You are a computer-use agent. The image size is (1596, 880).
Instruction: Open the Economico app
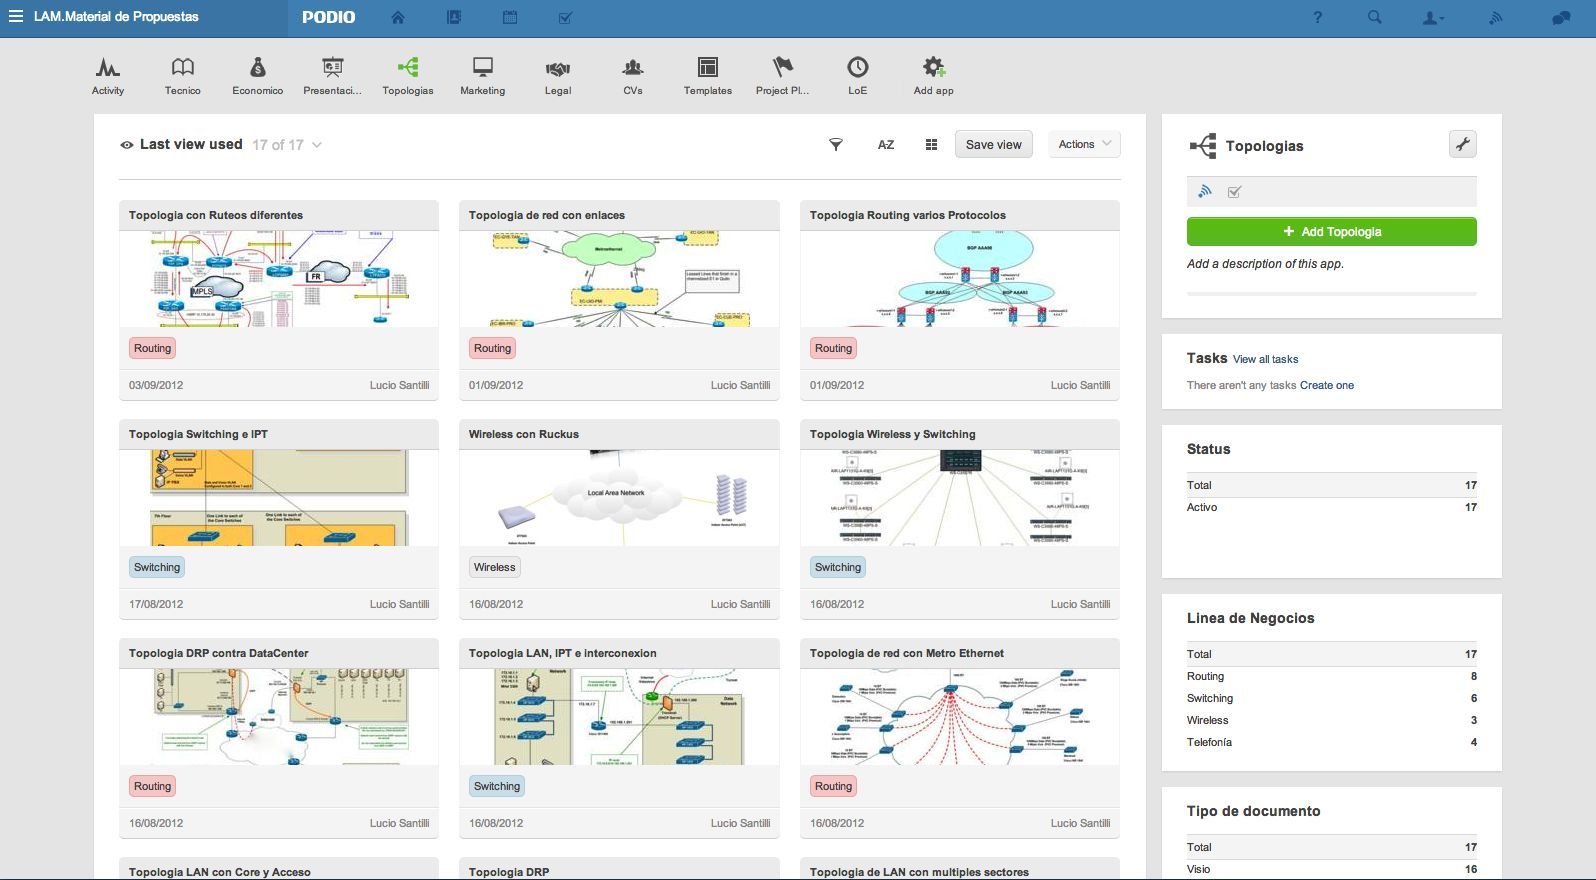click(x=258, y=76)
